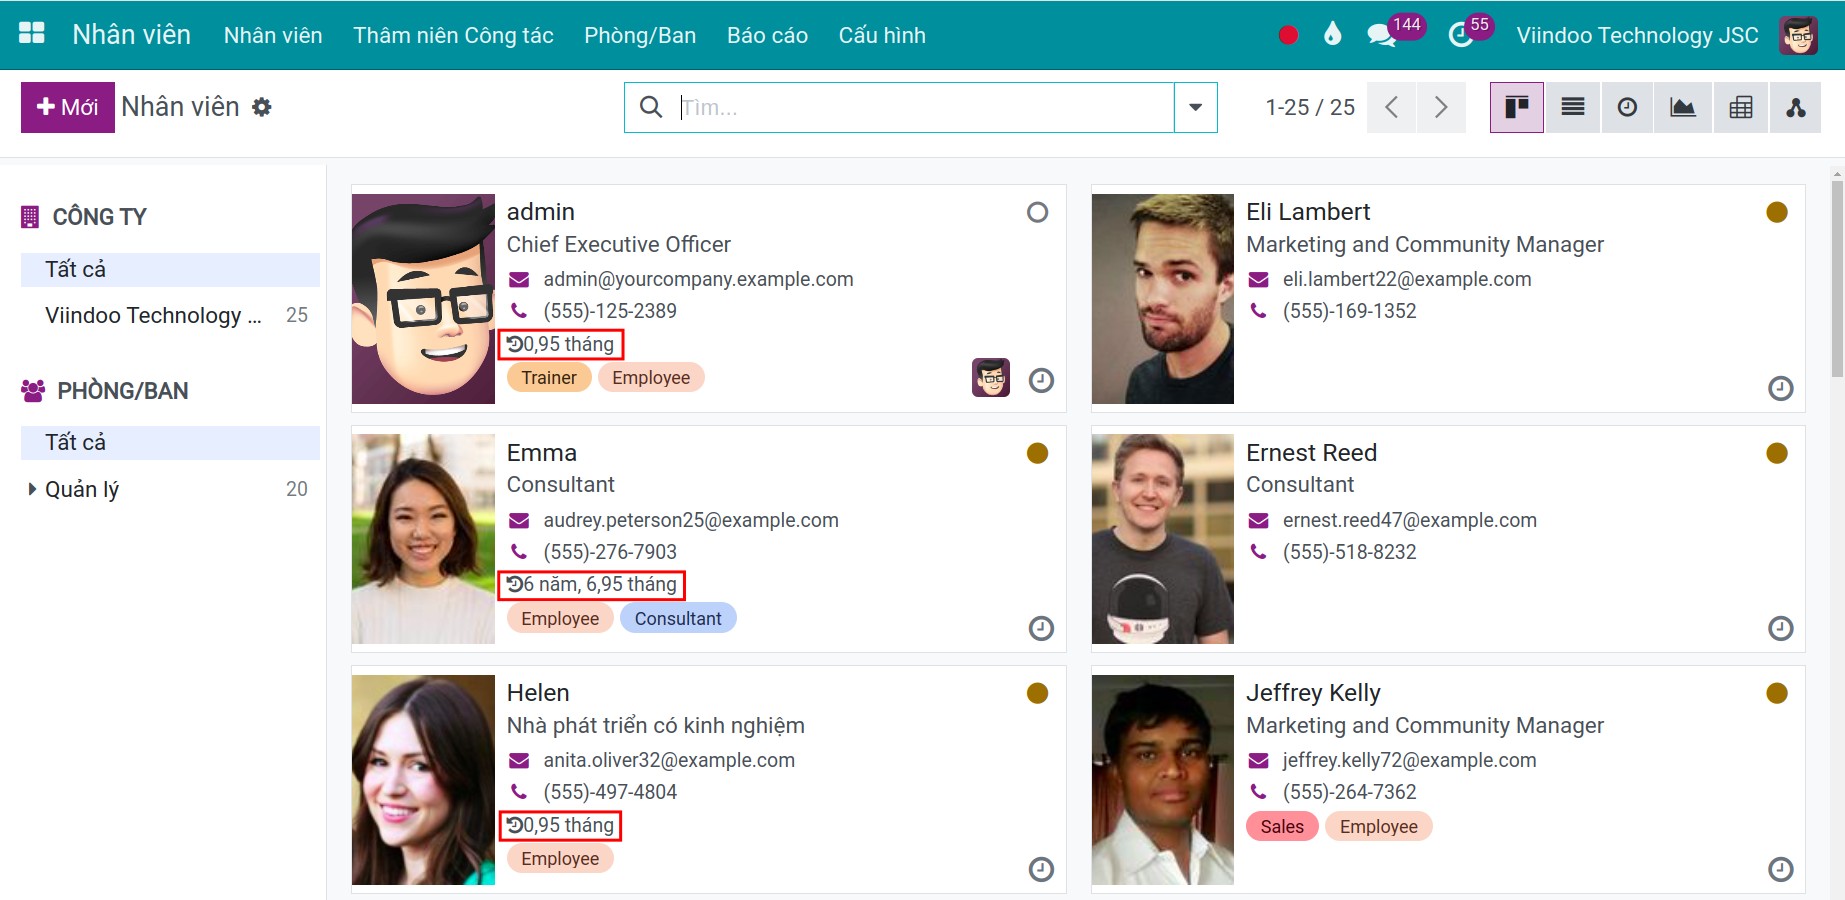Image resolution: width=1845 pixels, height=900 pixels.
Task: Click Ernest Reed's presence status dot
Action: pyautogui.click(x=1777, y=453)
